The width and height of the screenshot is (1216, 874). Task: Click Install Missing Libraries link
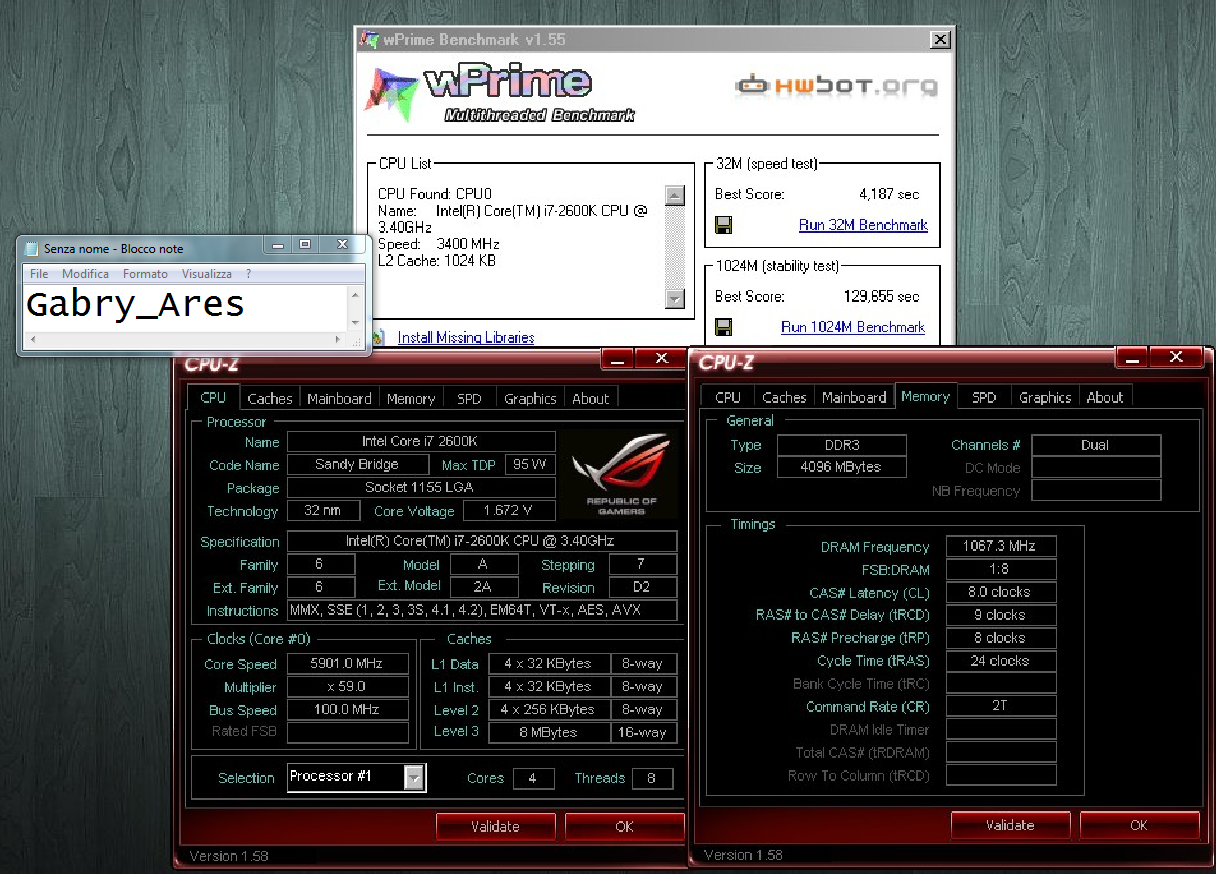pos(466,337)
